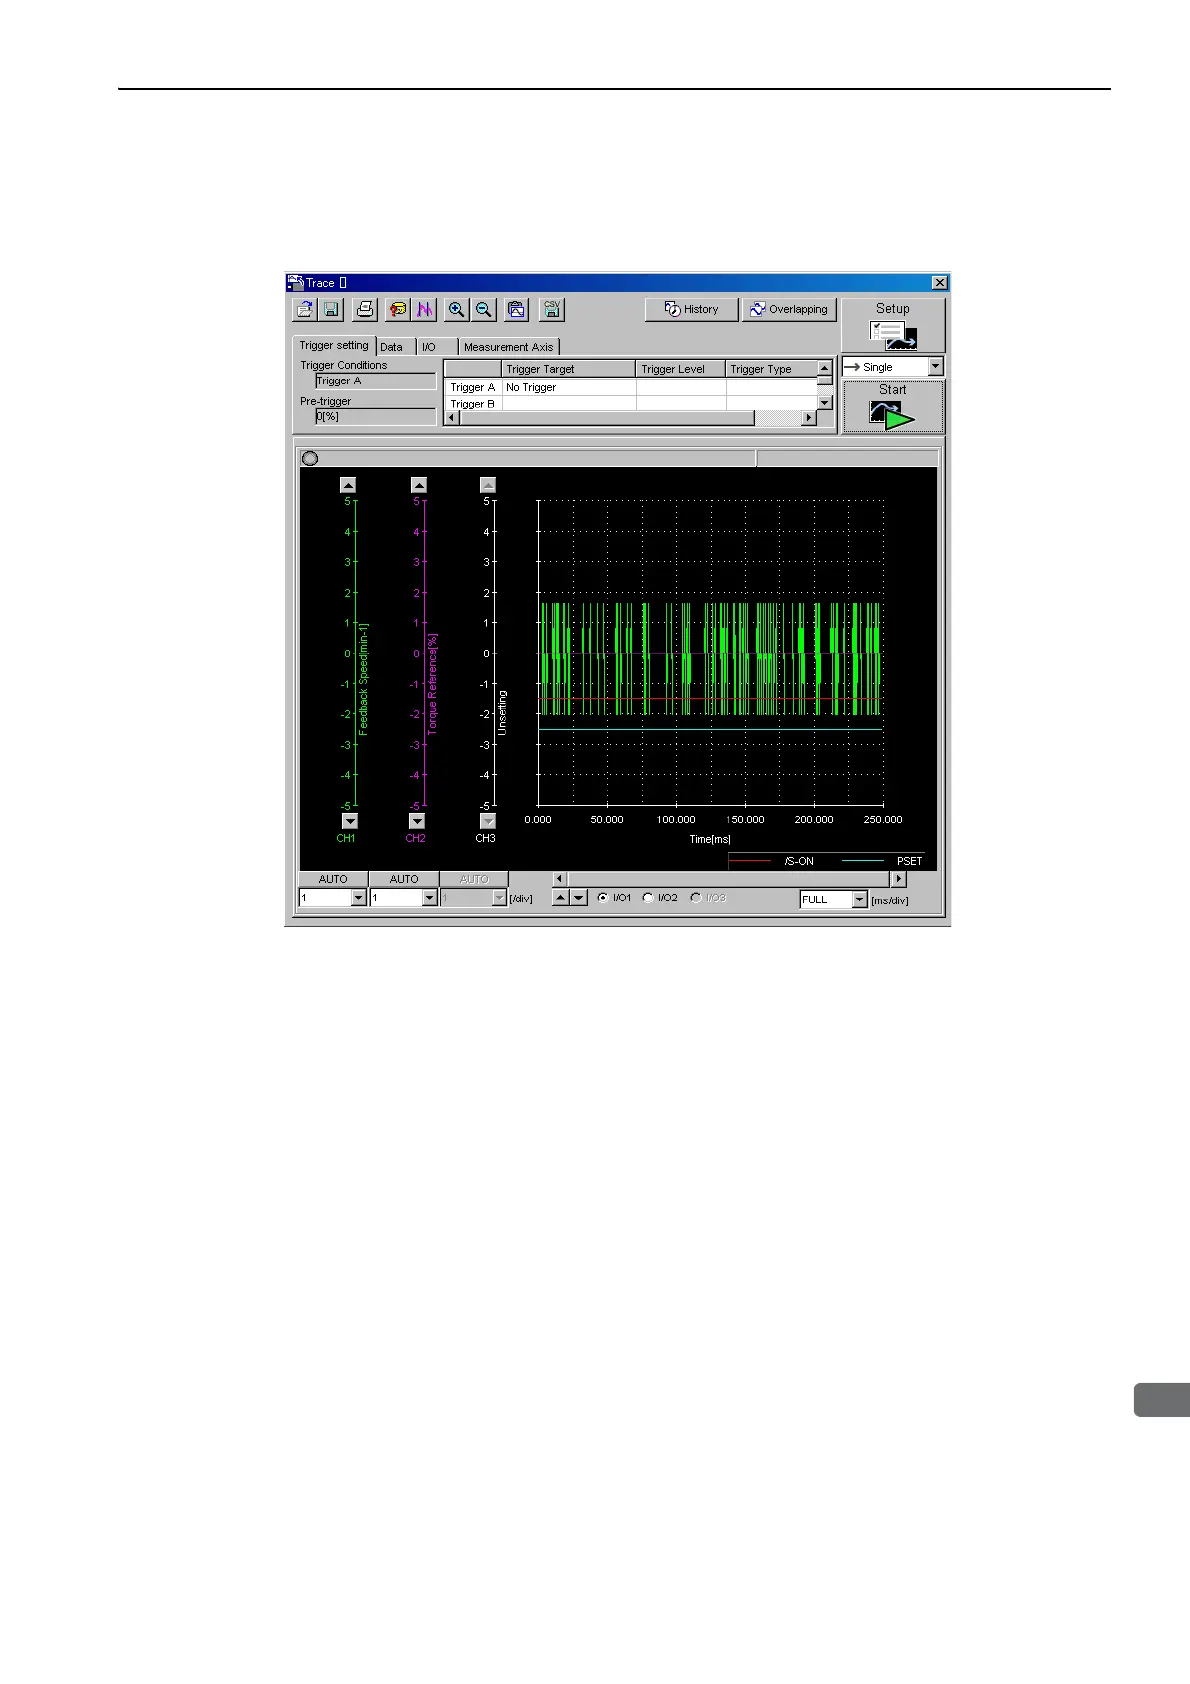Click the CSV export icon
The image size is (1190, 1684).
[x=552, y=310]
